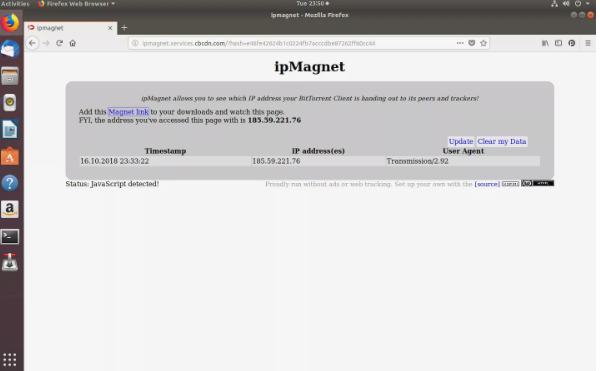Open Firefox Web Browser app menu
The width and height of the screenshot is (600, 371).
(77, 4)
